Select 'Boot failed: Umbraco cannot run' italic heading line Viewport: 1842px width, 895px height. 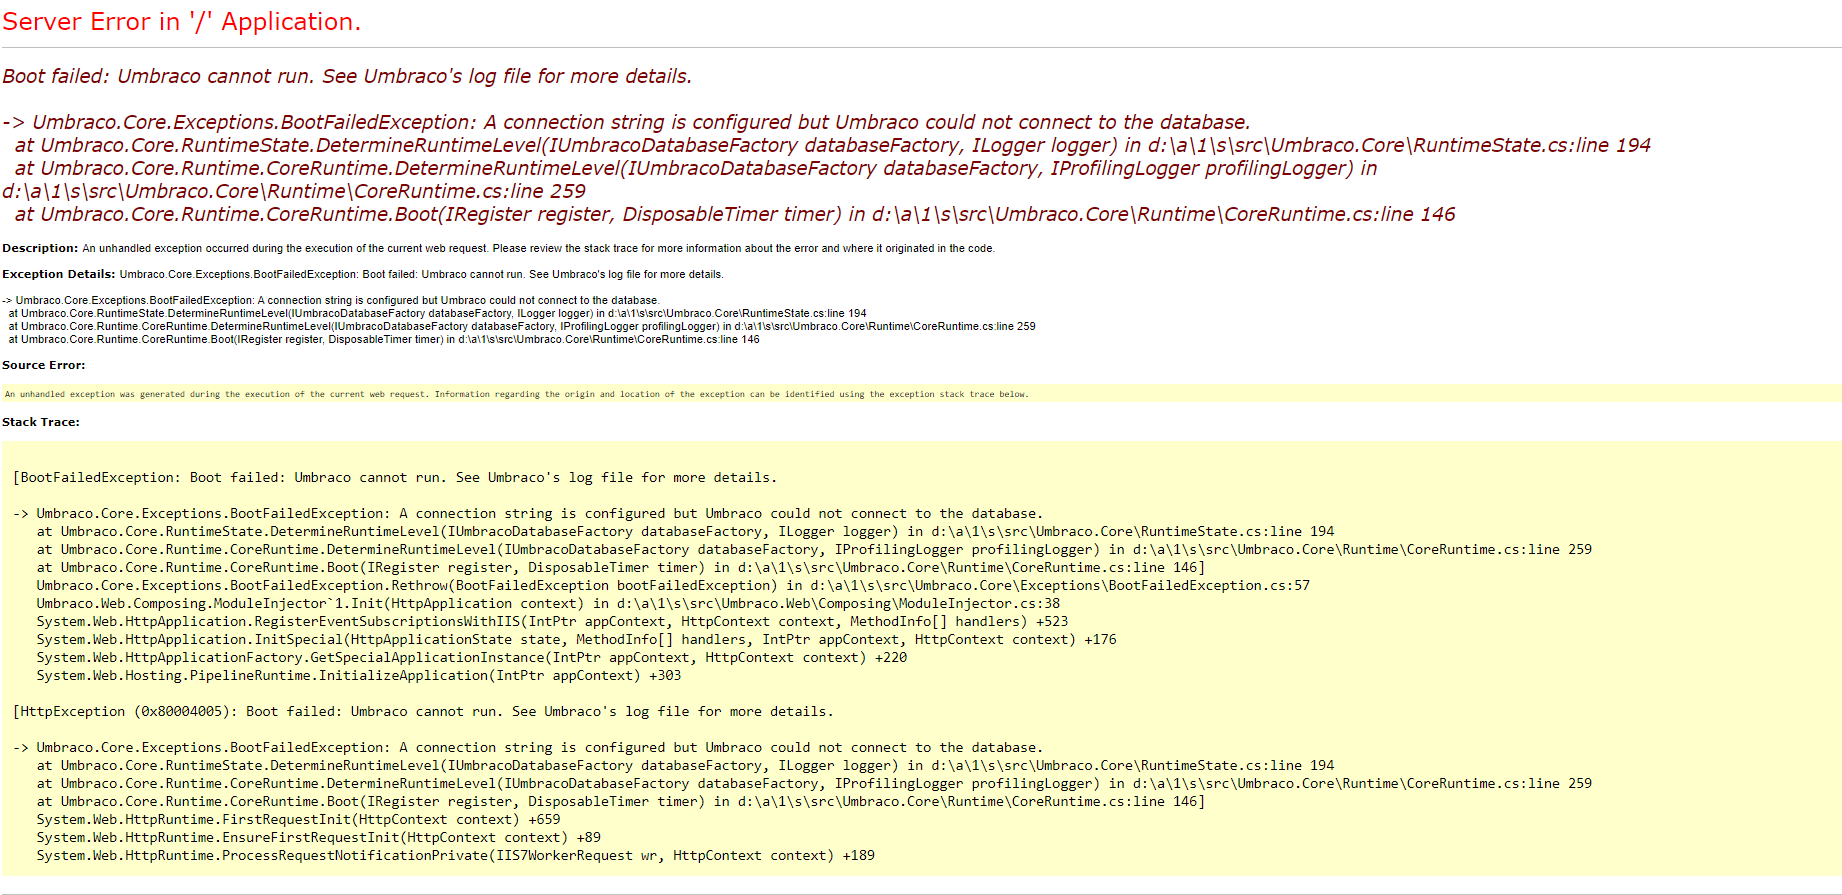[347, 76]
